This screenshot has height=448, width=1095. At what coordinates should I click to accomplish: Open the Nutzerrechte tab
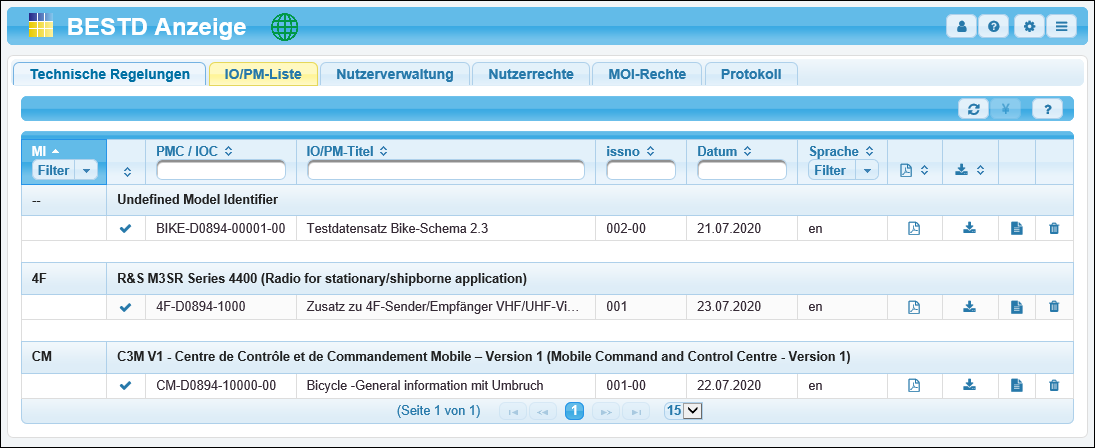coord(531,74)
